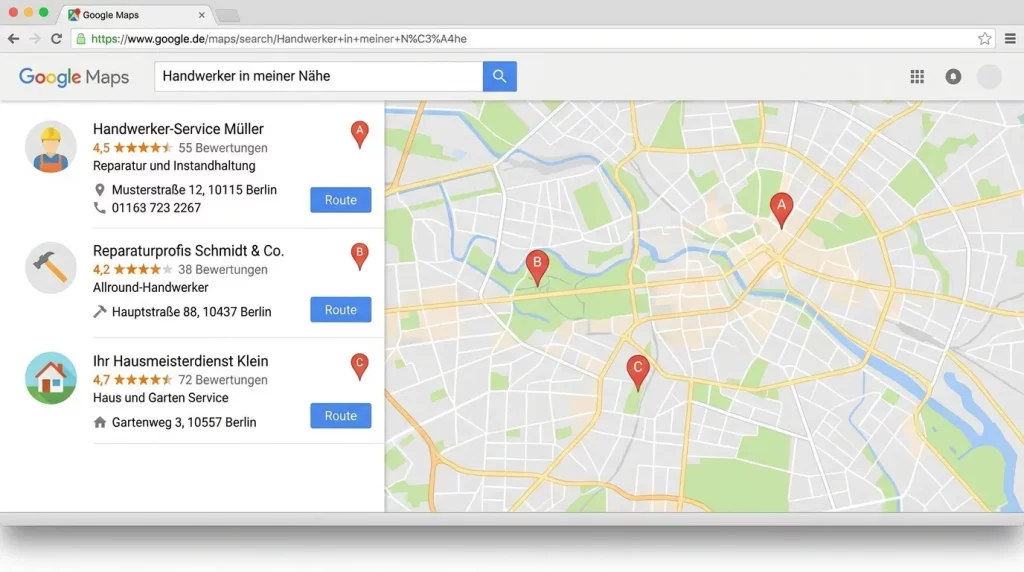Viewport: 1024px width, 572px height.
Task: Get Route for Handwerker-Service Müller
Action: [x=341, y=200]
